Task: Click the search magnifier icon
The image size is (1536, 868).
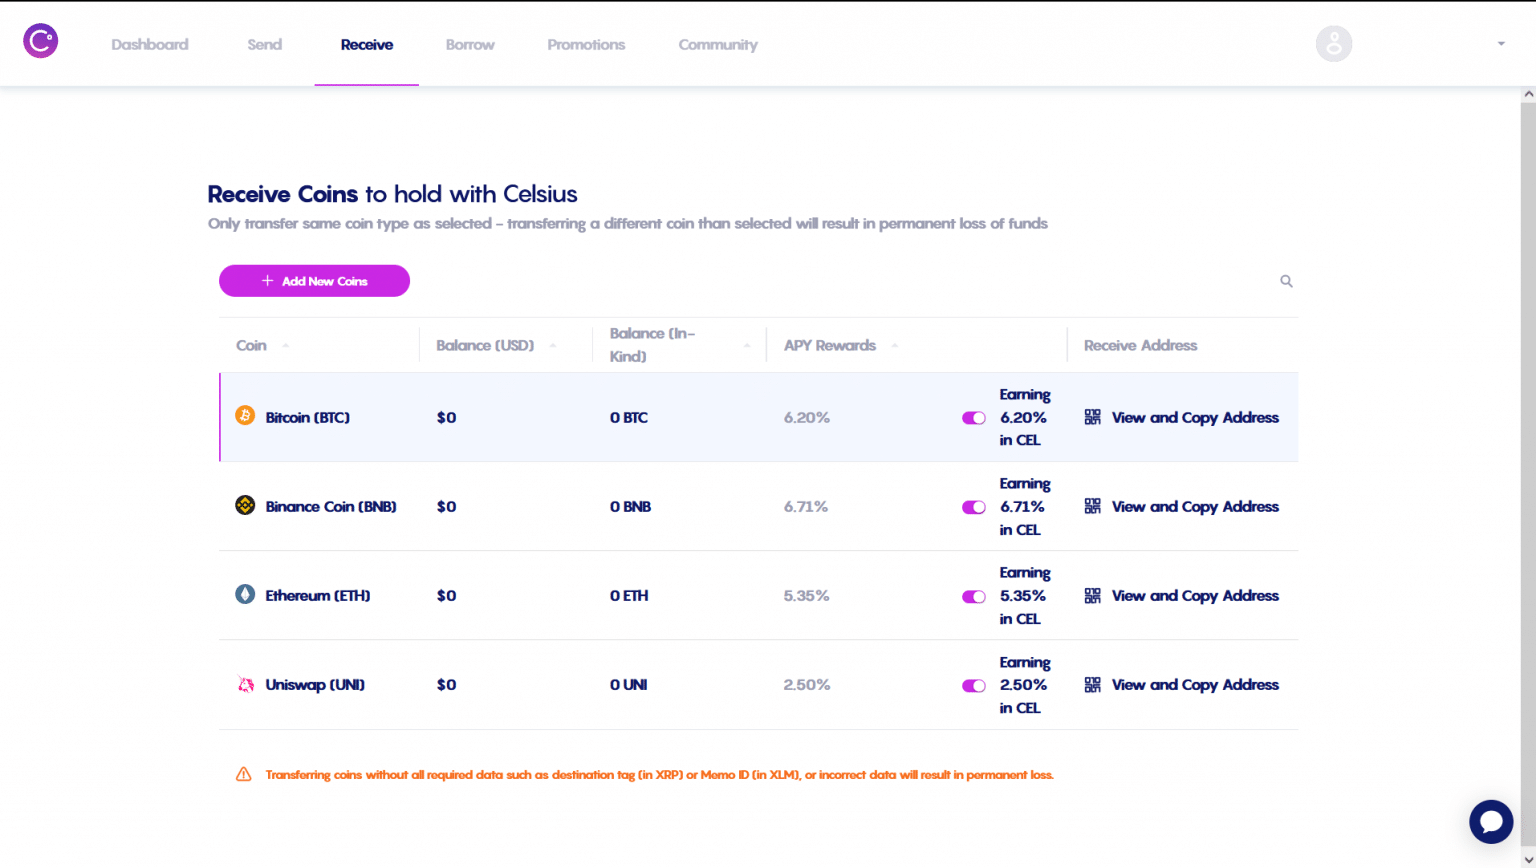Action: 1286,281
